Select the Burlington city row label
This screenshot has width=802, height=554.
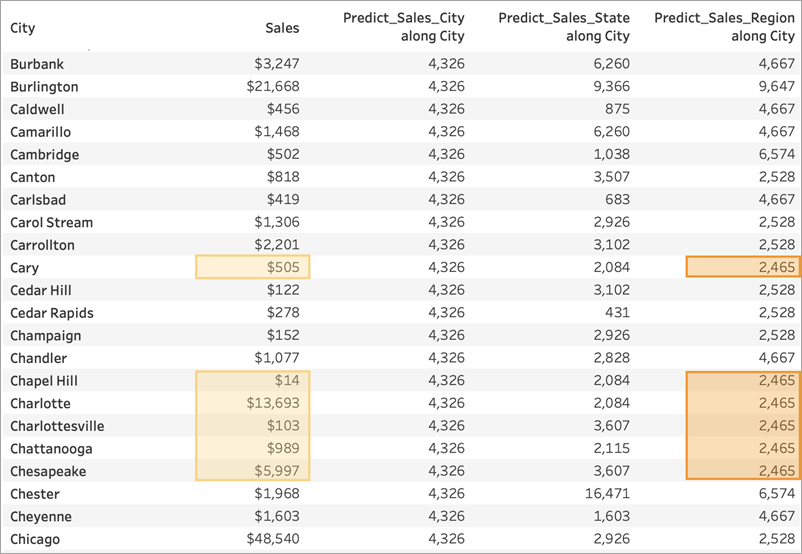[x=44, y=87]
